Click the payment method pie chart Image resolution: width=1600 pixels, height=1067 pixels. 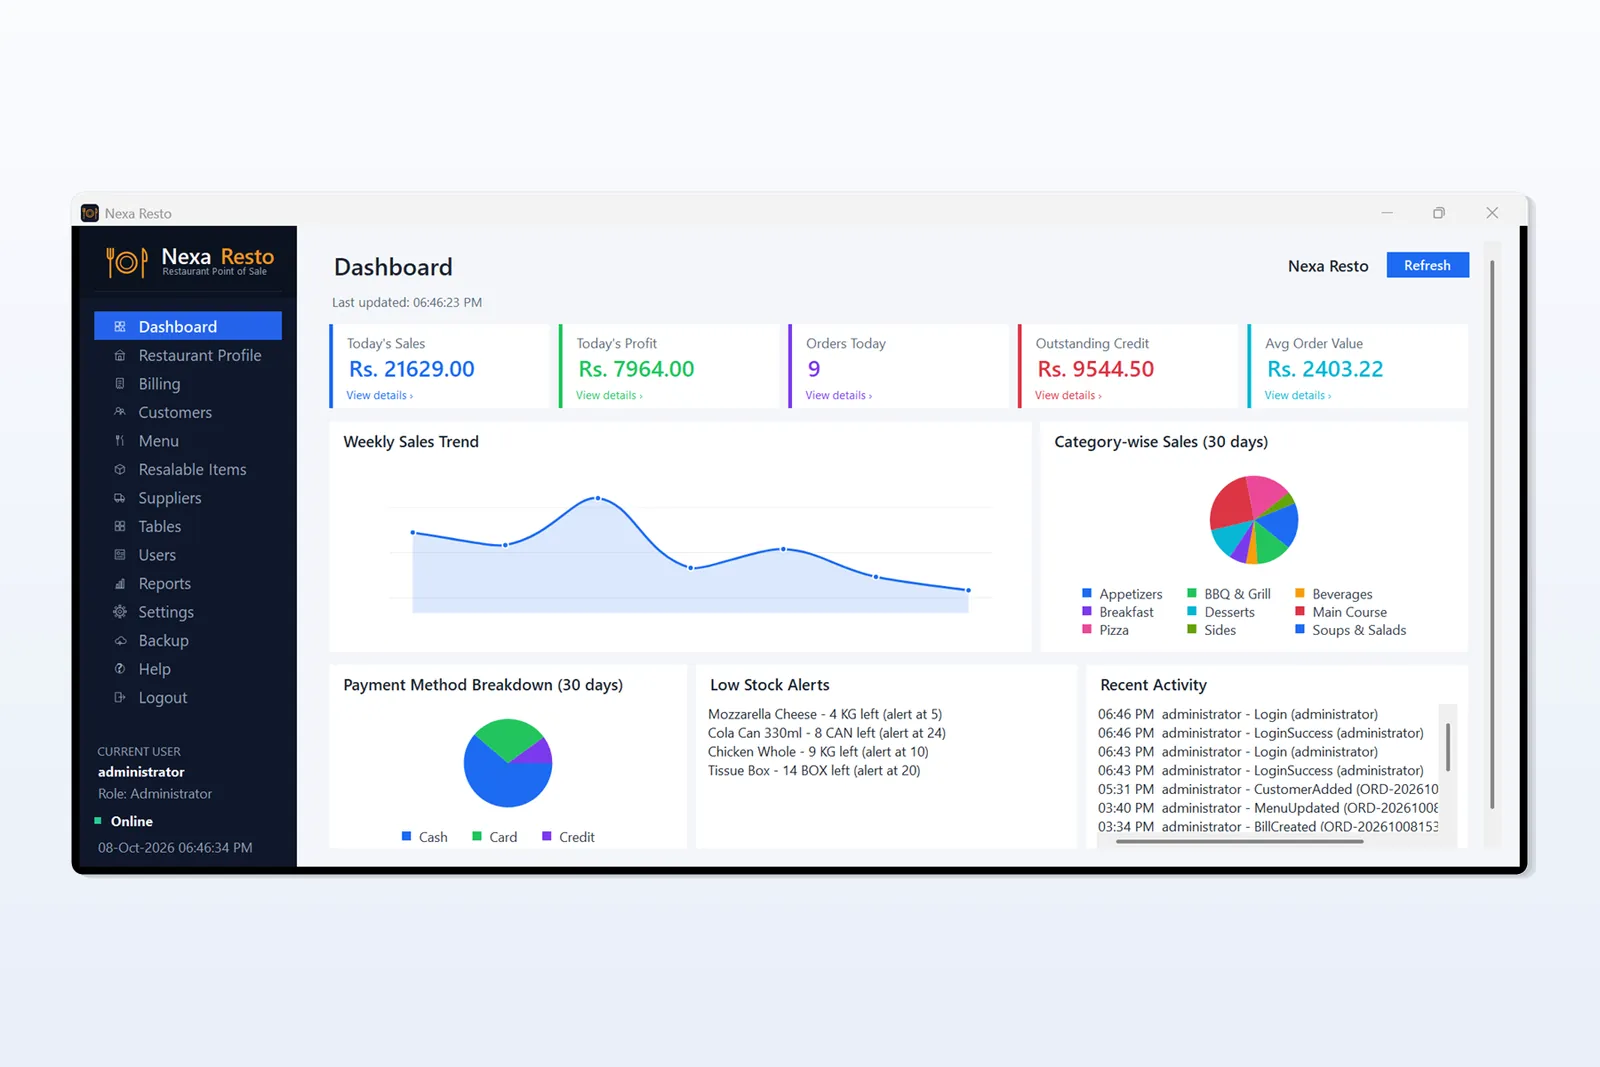(x=508, y=763)
